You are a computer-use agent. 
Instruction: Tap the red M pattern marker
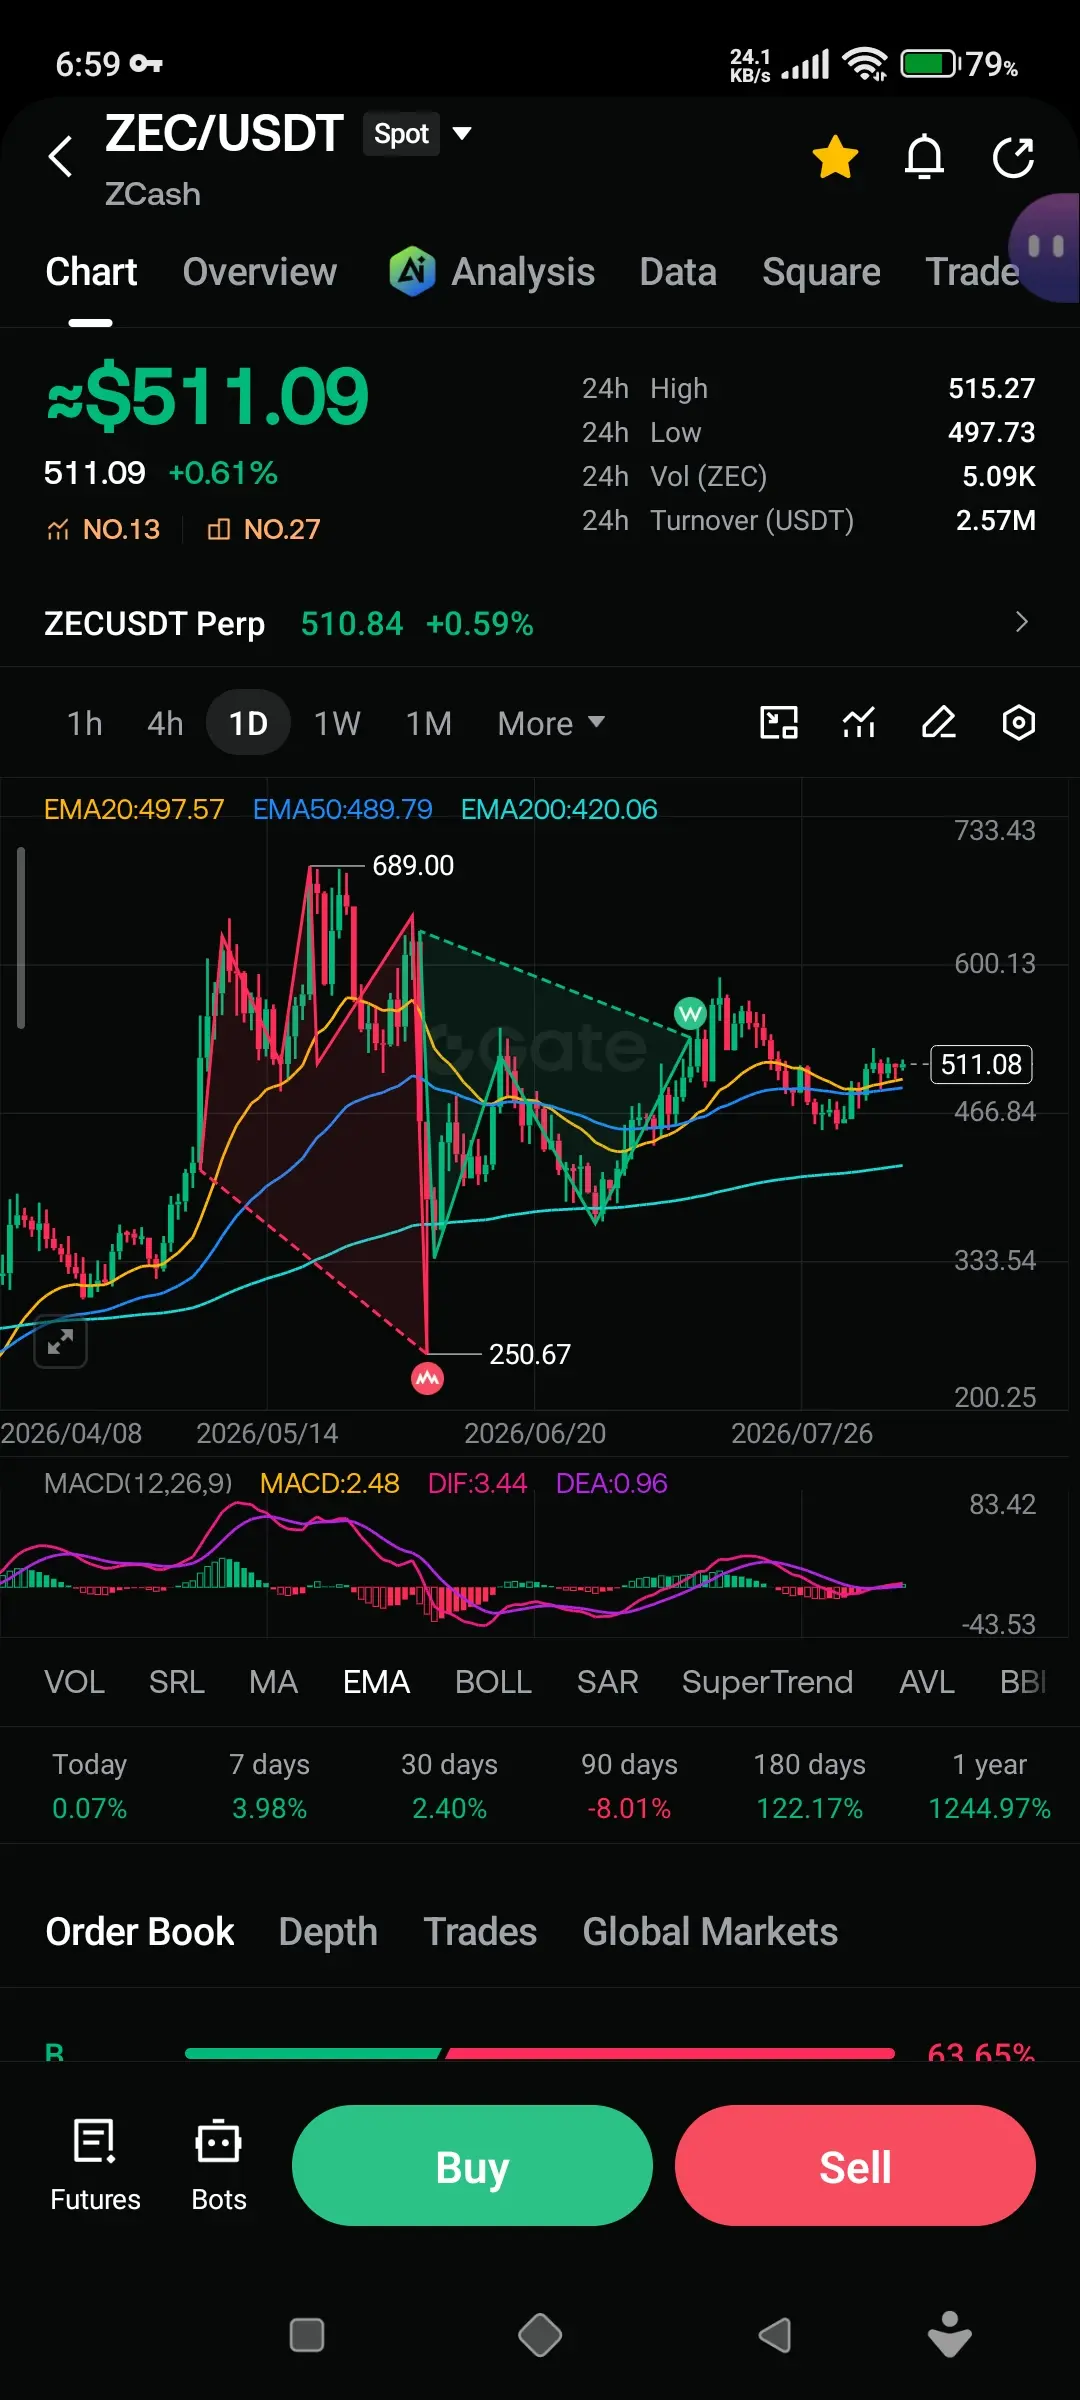428,1379
